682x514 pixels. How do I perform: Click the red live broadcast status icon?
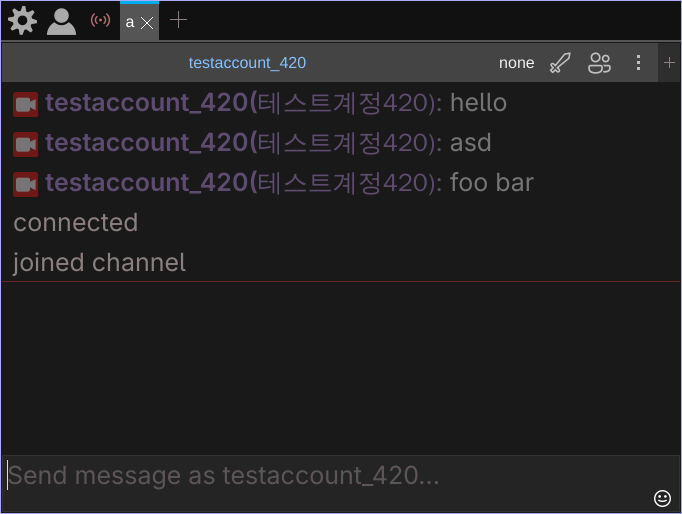pos(100,20)
